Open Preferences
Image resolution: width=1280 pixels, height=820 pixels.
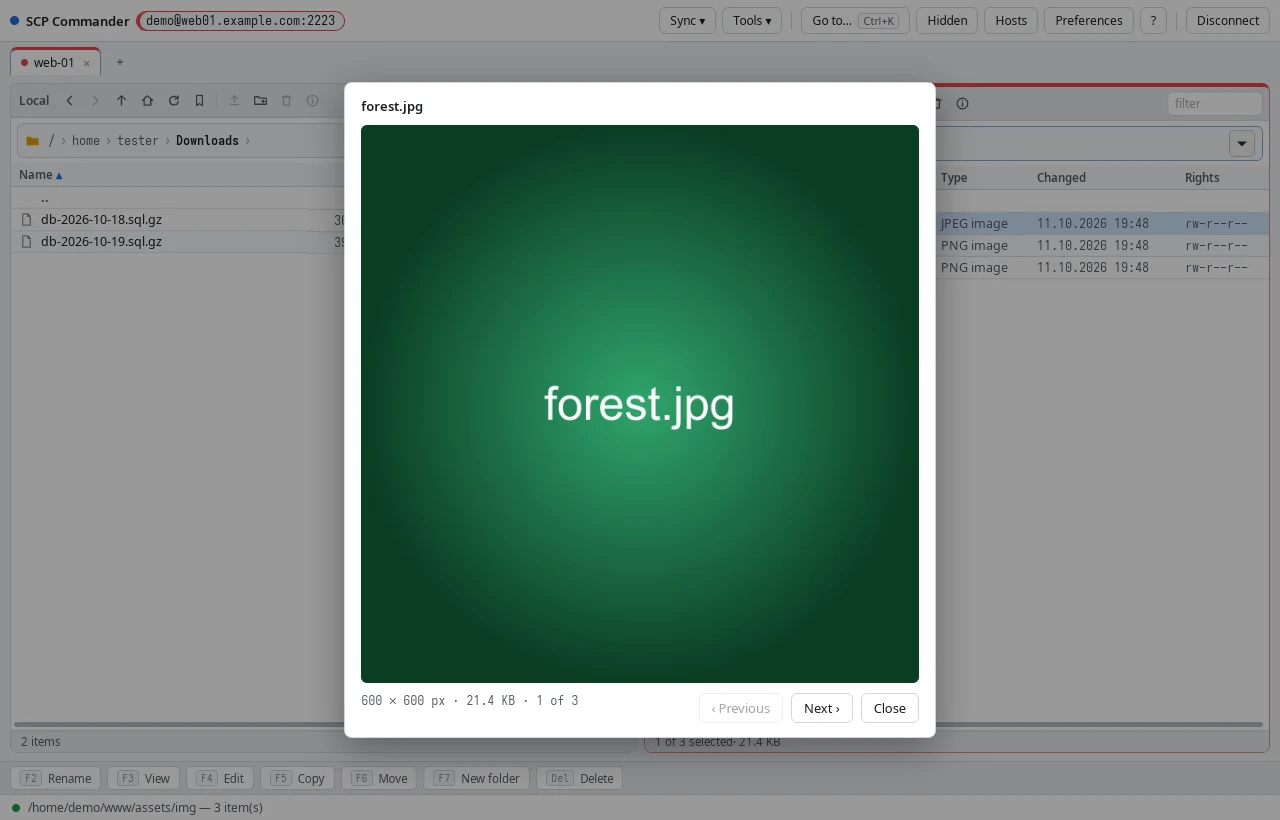pos(1089,21)
